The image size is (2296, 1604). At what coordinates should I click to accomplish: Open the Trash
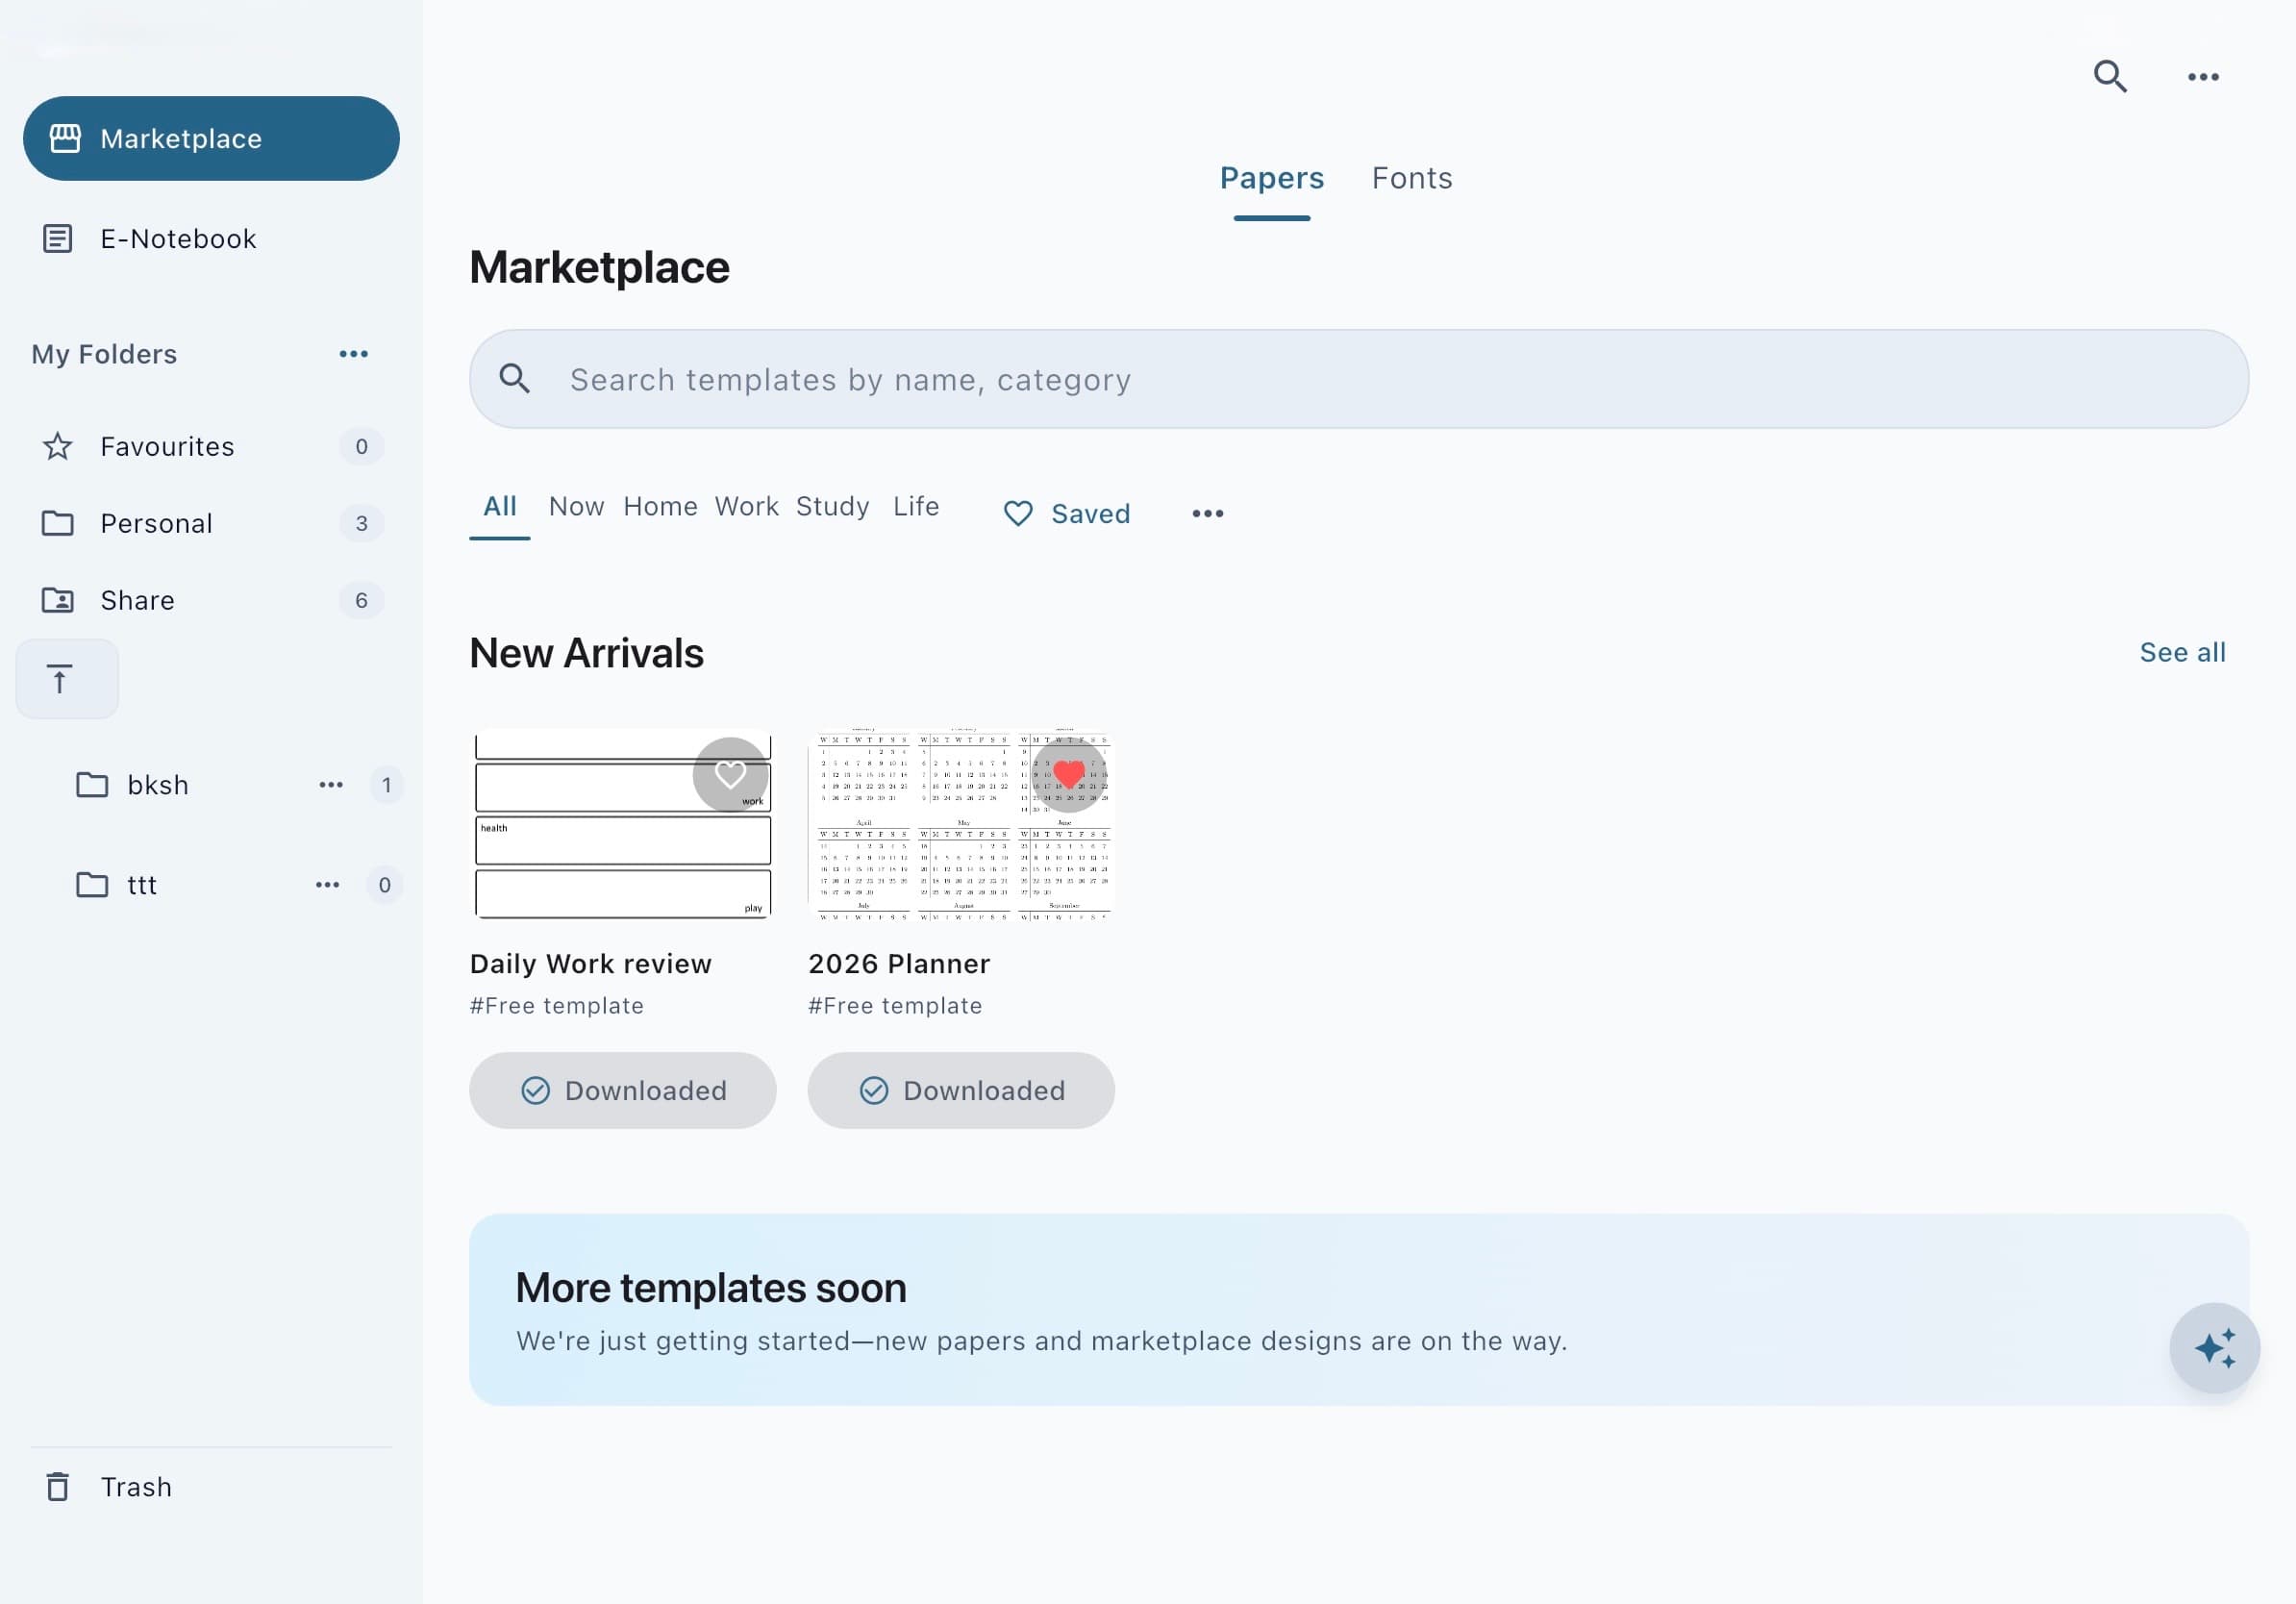pyautogui.click(x=109, y=1487)
